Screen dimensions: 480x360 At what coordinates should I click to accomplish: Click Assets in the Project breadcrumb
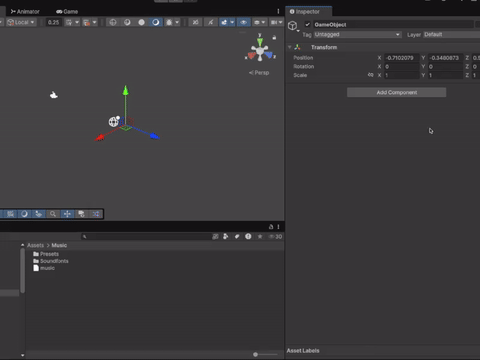coord(35,245)
